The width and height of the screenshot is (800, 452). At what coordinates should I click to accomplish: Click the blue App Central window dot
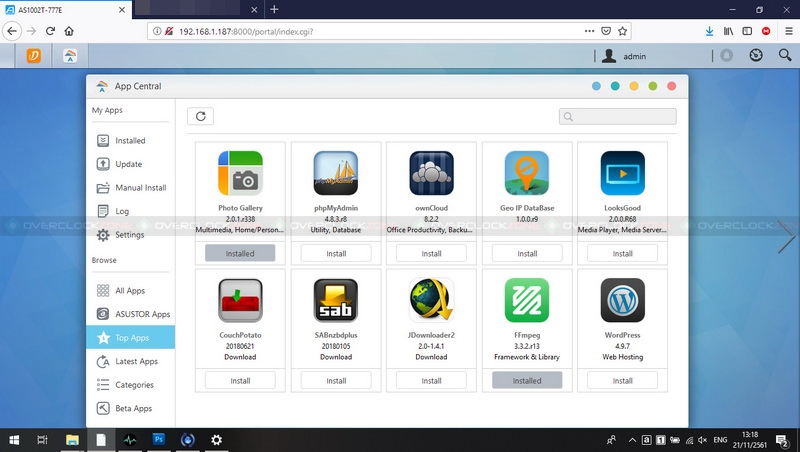[x=596, y=86]
